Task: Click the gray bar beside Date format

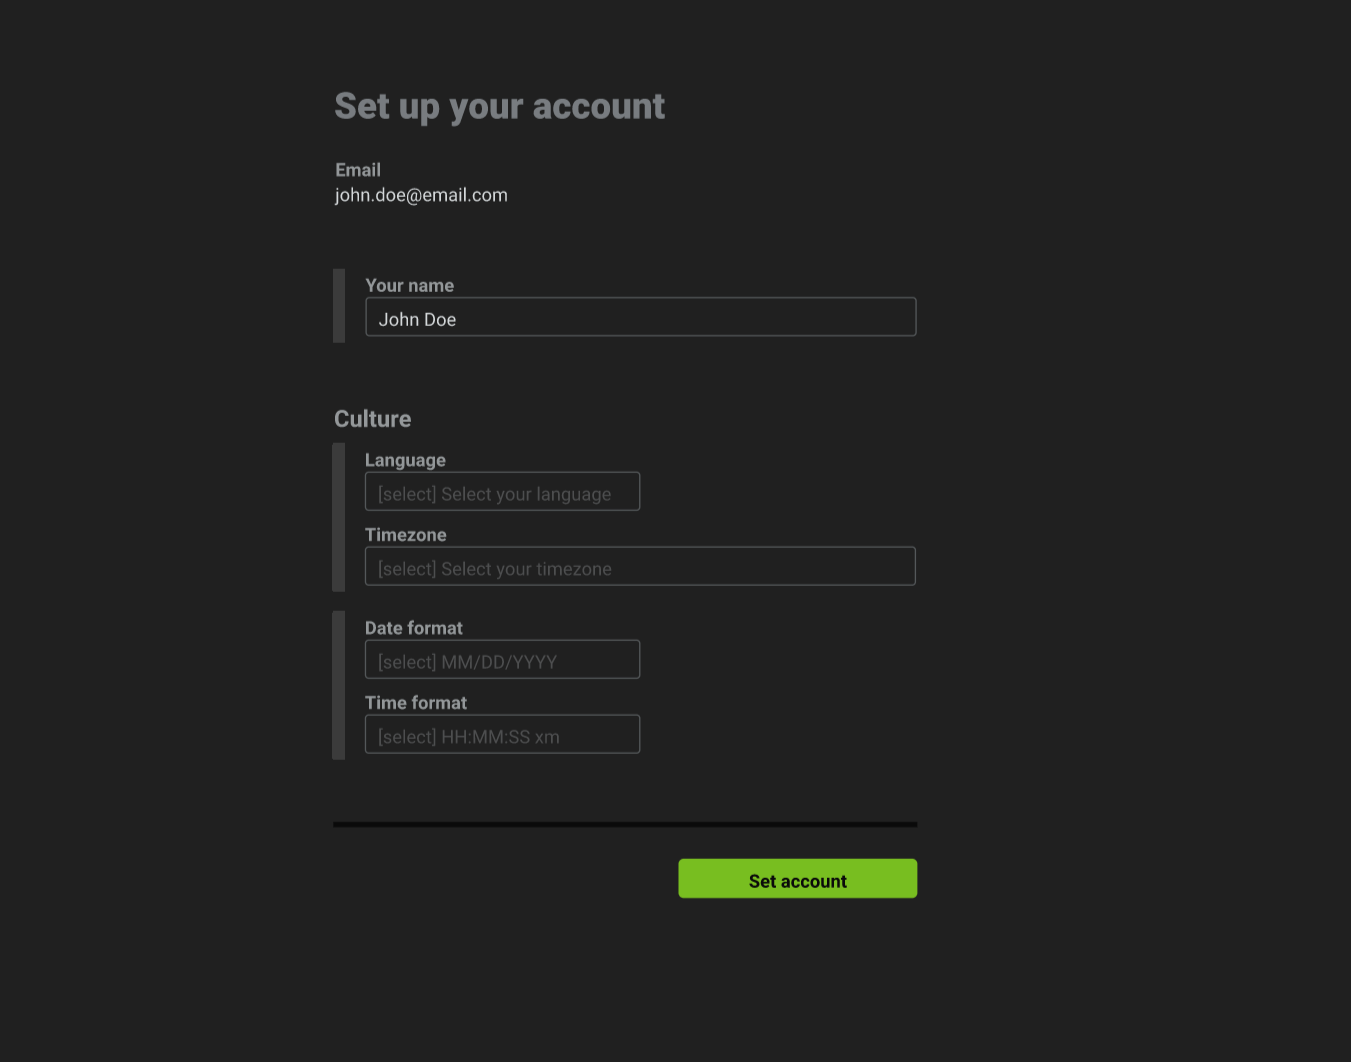Action: pyautogui.click(x=339, y=685)
